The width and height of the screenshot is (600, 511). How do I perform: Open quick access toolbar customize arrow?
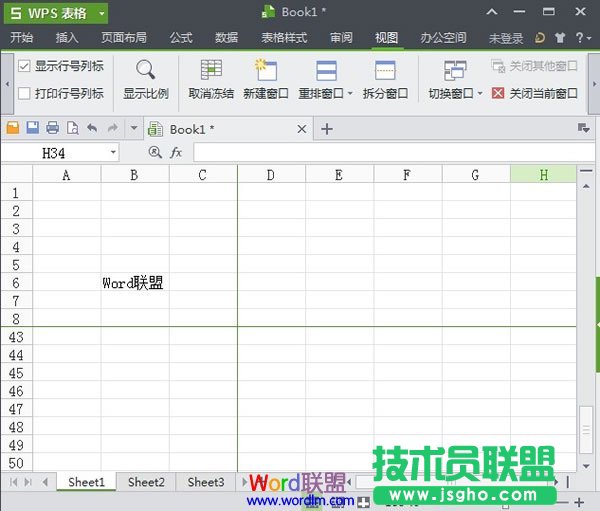click(134, 128)
